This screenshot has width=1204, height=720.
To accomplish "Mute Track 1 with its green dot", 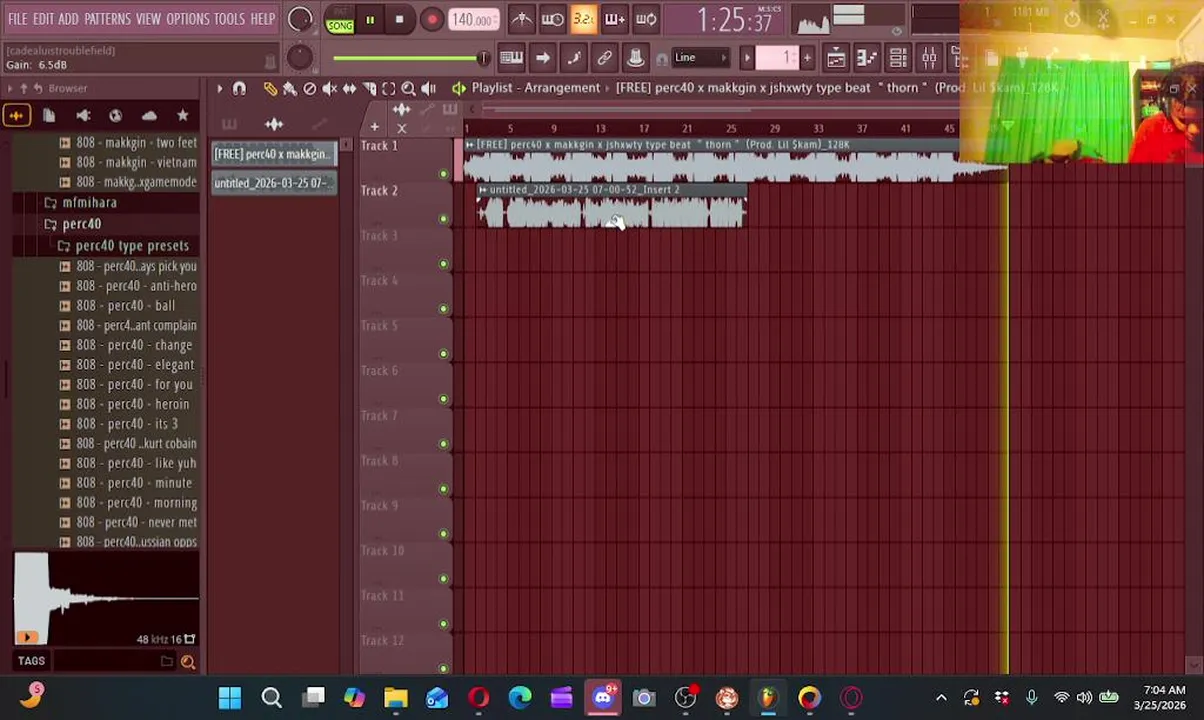I will click(444, 174).
